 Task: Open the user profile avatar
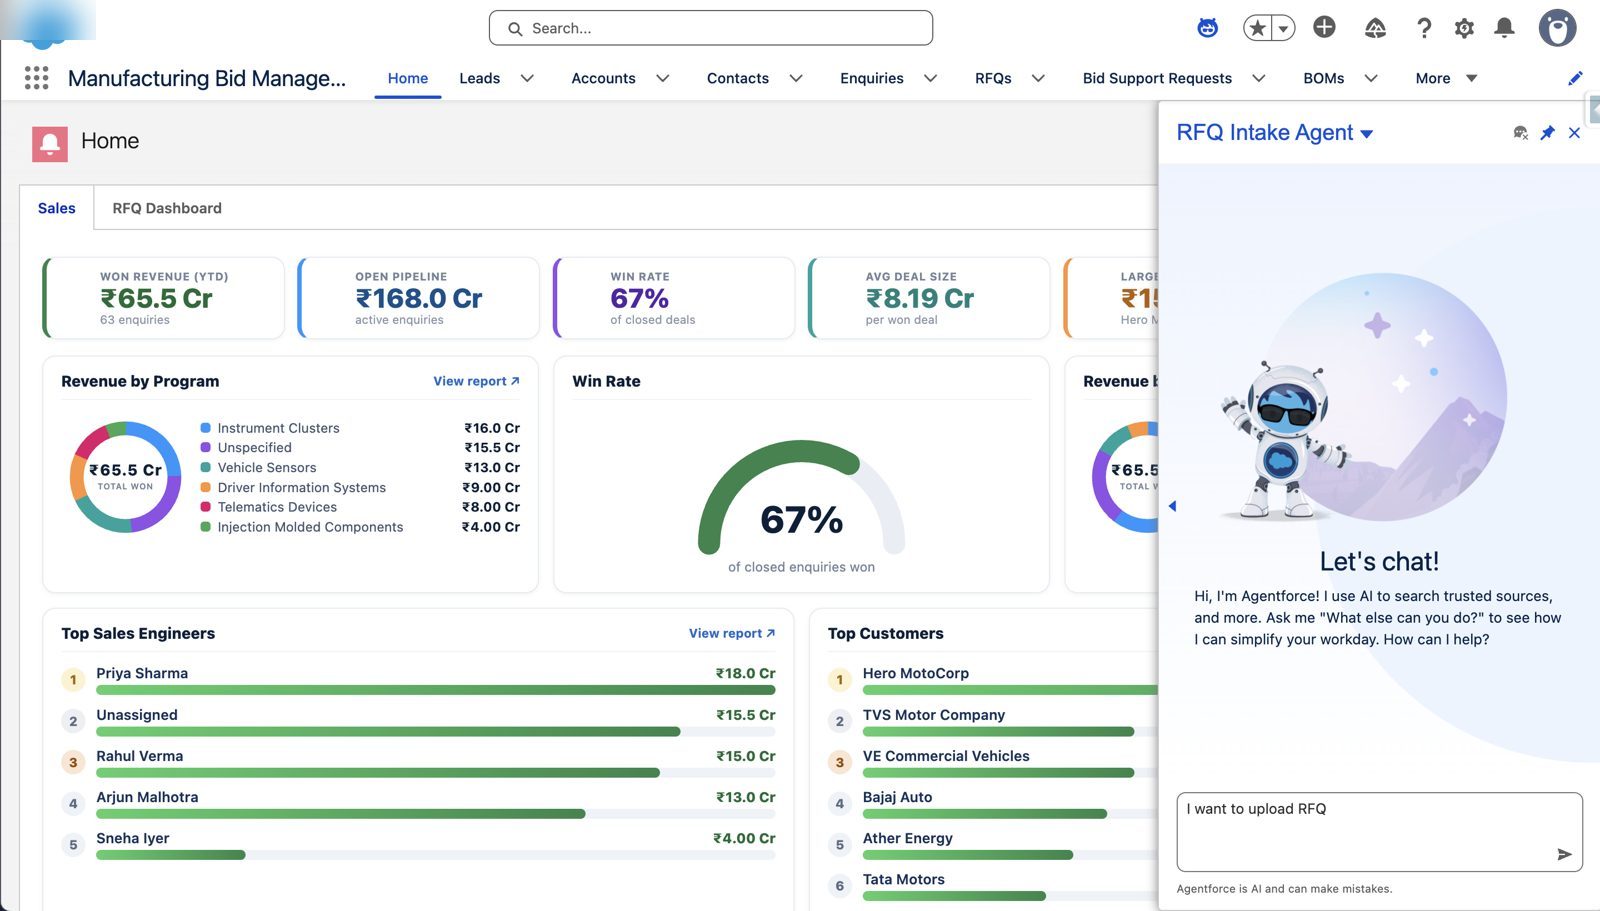[1557, 28]
